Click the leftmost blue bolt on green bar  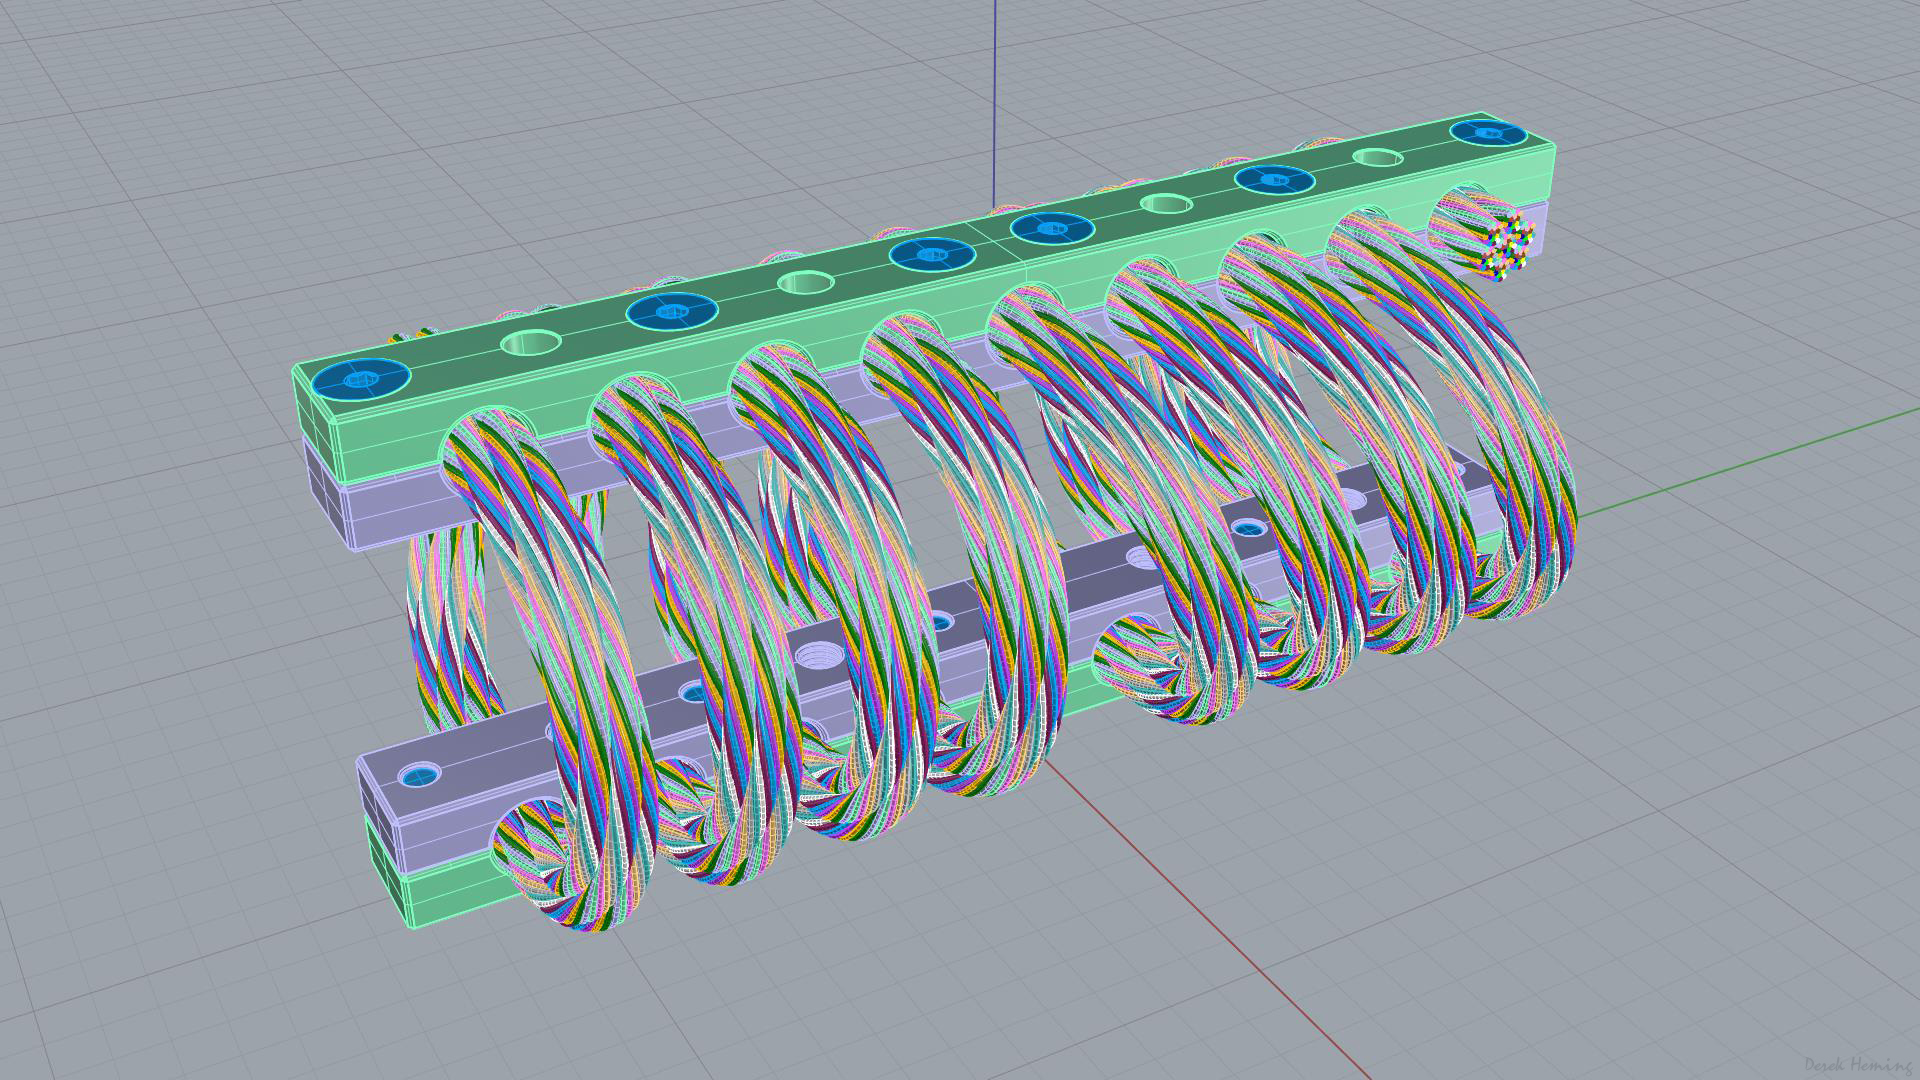click(x=360, y=380)
